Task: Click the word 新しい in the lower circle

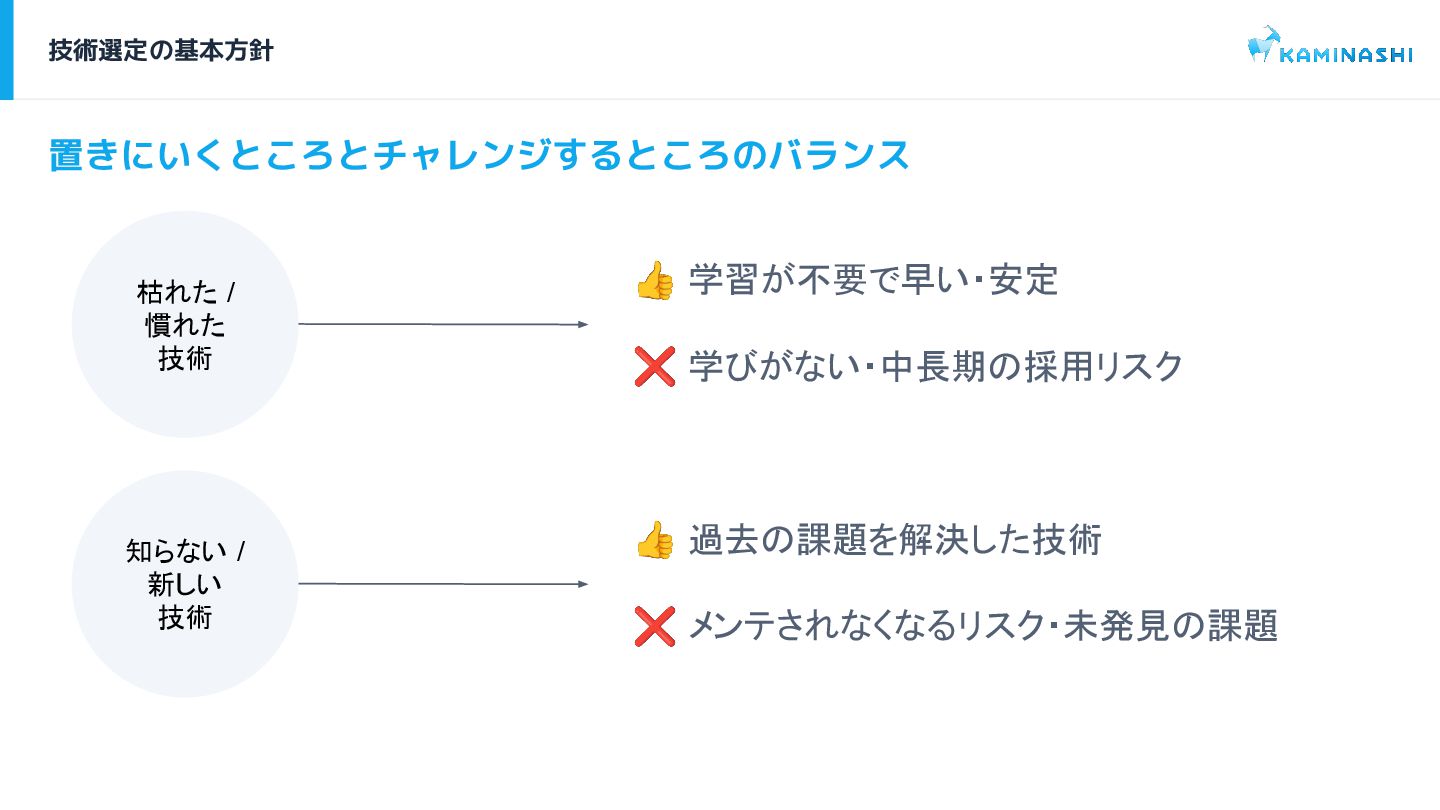Action: pos(185,584)
